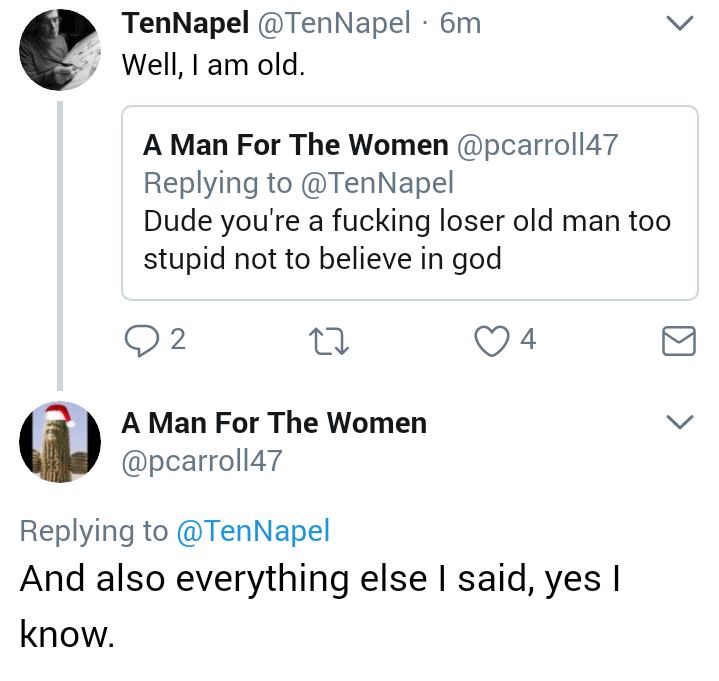Click the retweet arrows icon

pos(329,341)
